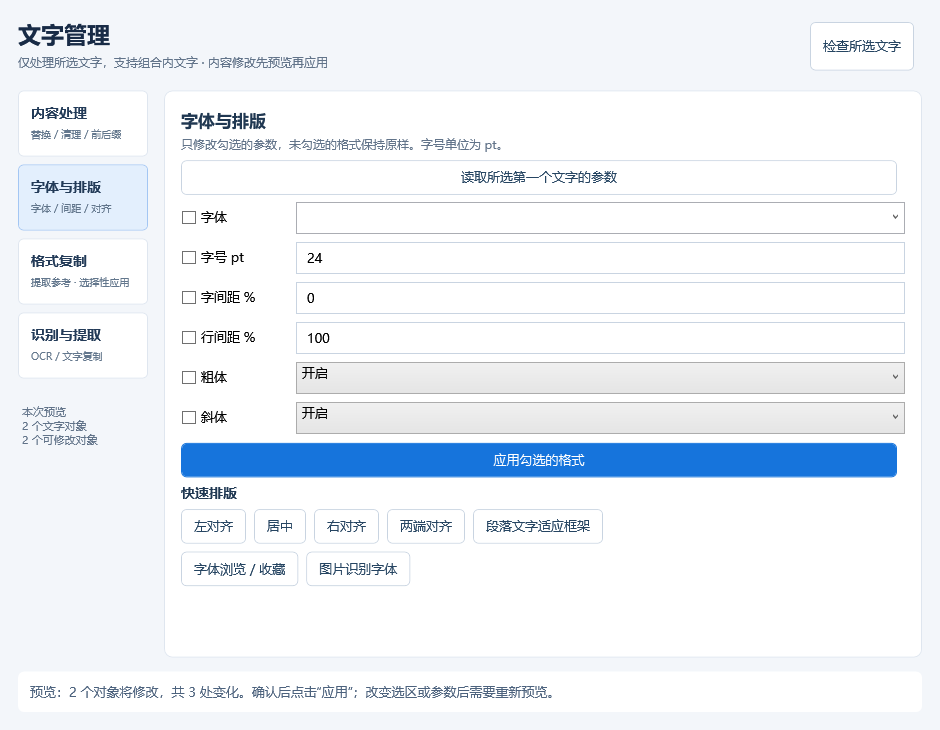This screenshot has height=730, width=940.
Task: Toggle the 行间距 % checkbox
Action: 189,337
